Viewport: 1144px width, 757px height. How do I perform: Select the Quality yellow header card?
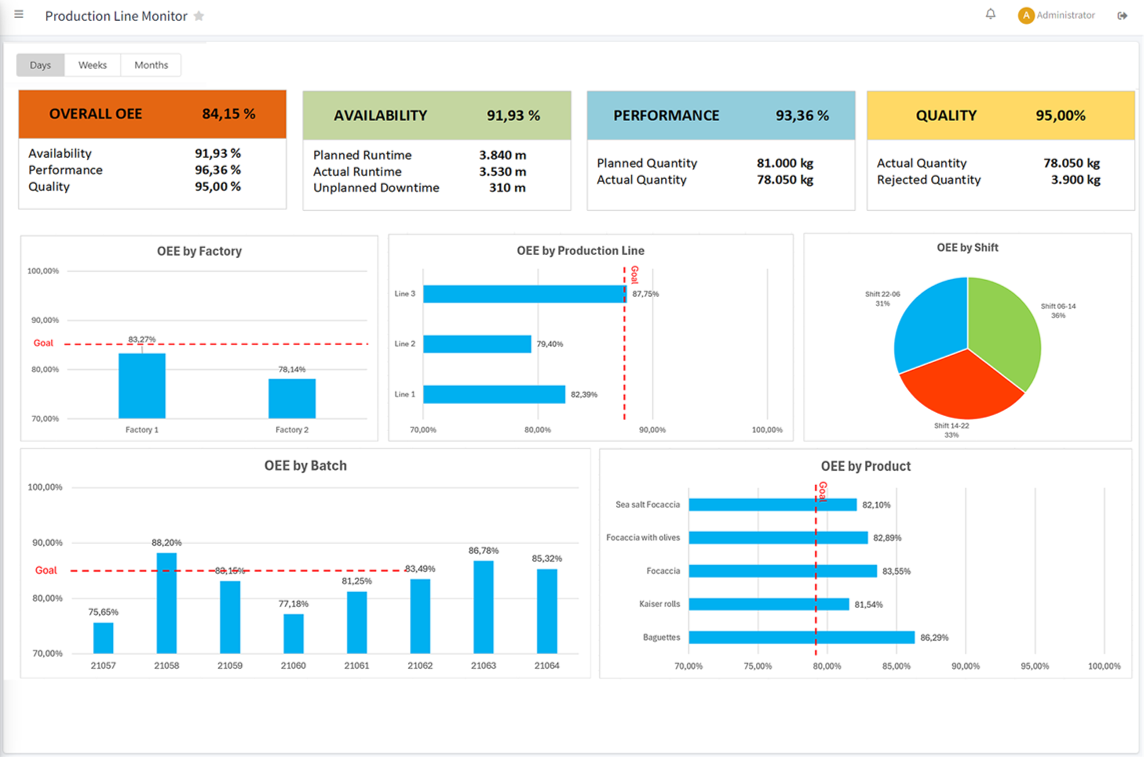tap(1000, 115)
